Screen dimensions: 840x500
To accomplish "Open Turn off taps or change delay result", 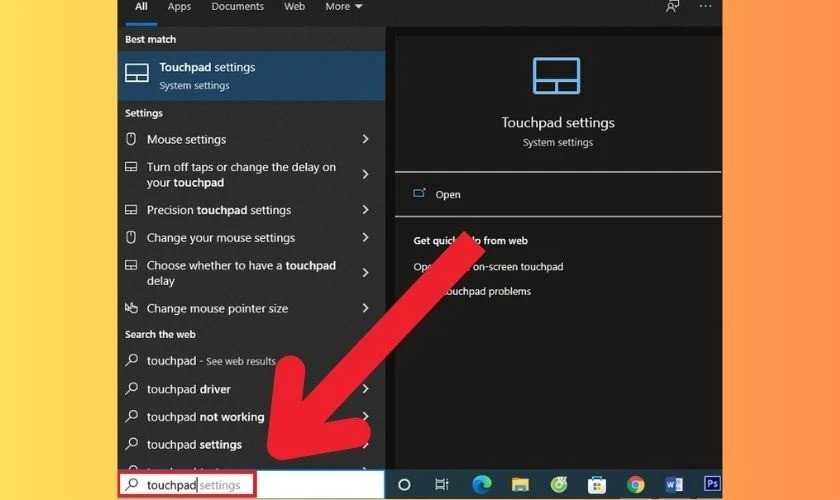I will click(251, 175).
